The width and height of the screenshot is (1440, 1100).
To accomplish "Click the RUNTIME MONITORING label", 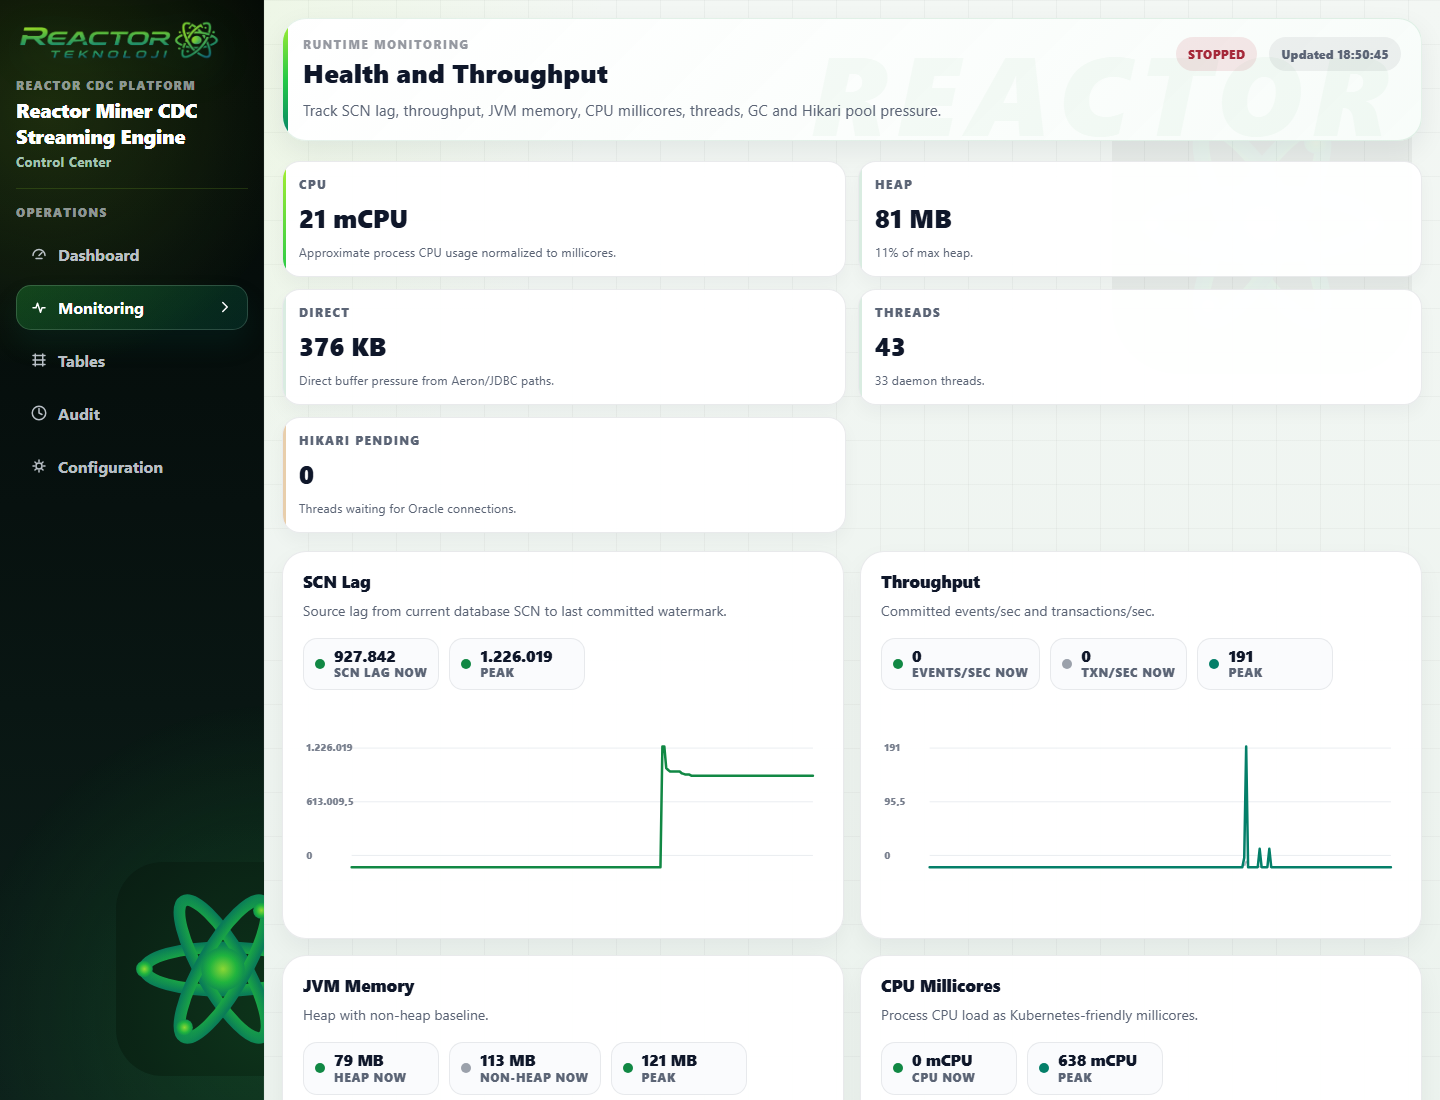I will pos(386,45).
